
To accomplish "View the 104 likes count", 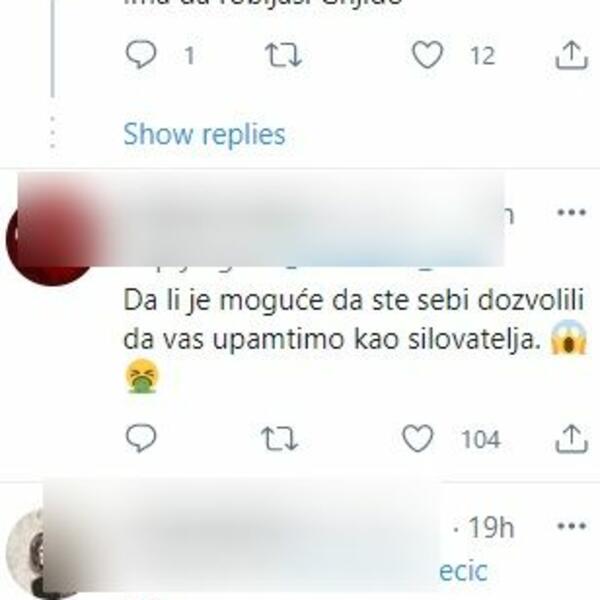I will (x=481, y=439).
